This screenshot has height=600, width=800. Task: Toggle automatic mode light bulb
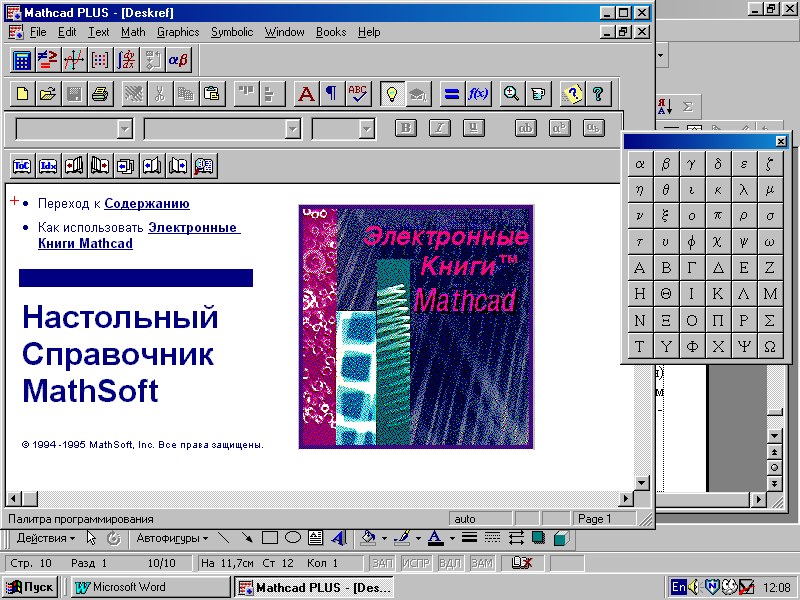click(x=392, y=94)
